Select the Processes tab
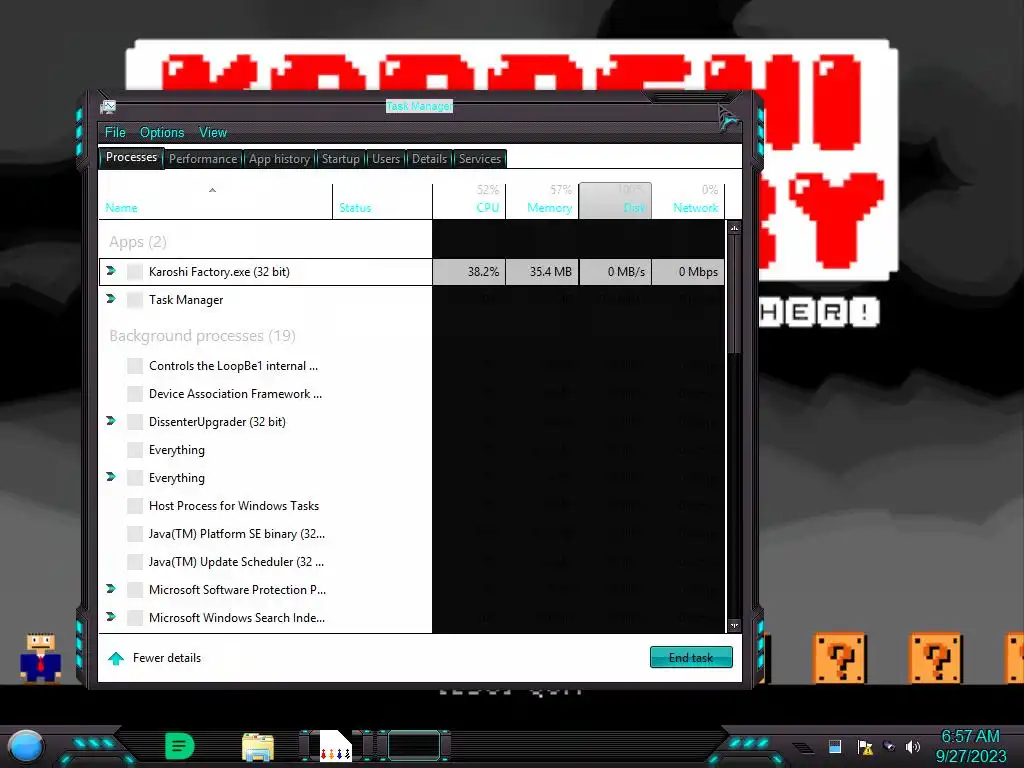Image resolution: width=1024 pixels, height=768 pixels. pos(131,157)
